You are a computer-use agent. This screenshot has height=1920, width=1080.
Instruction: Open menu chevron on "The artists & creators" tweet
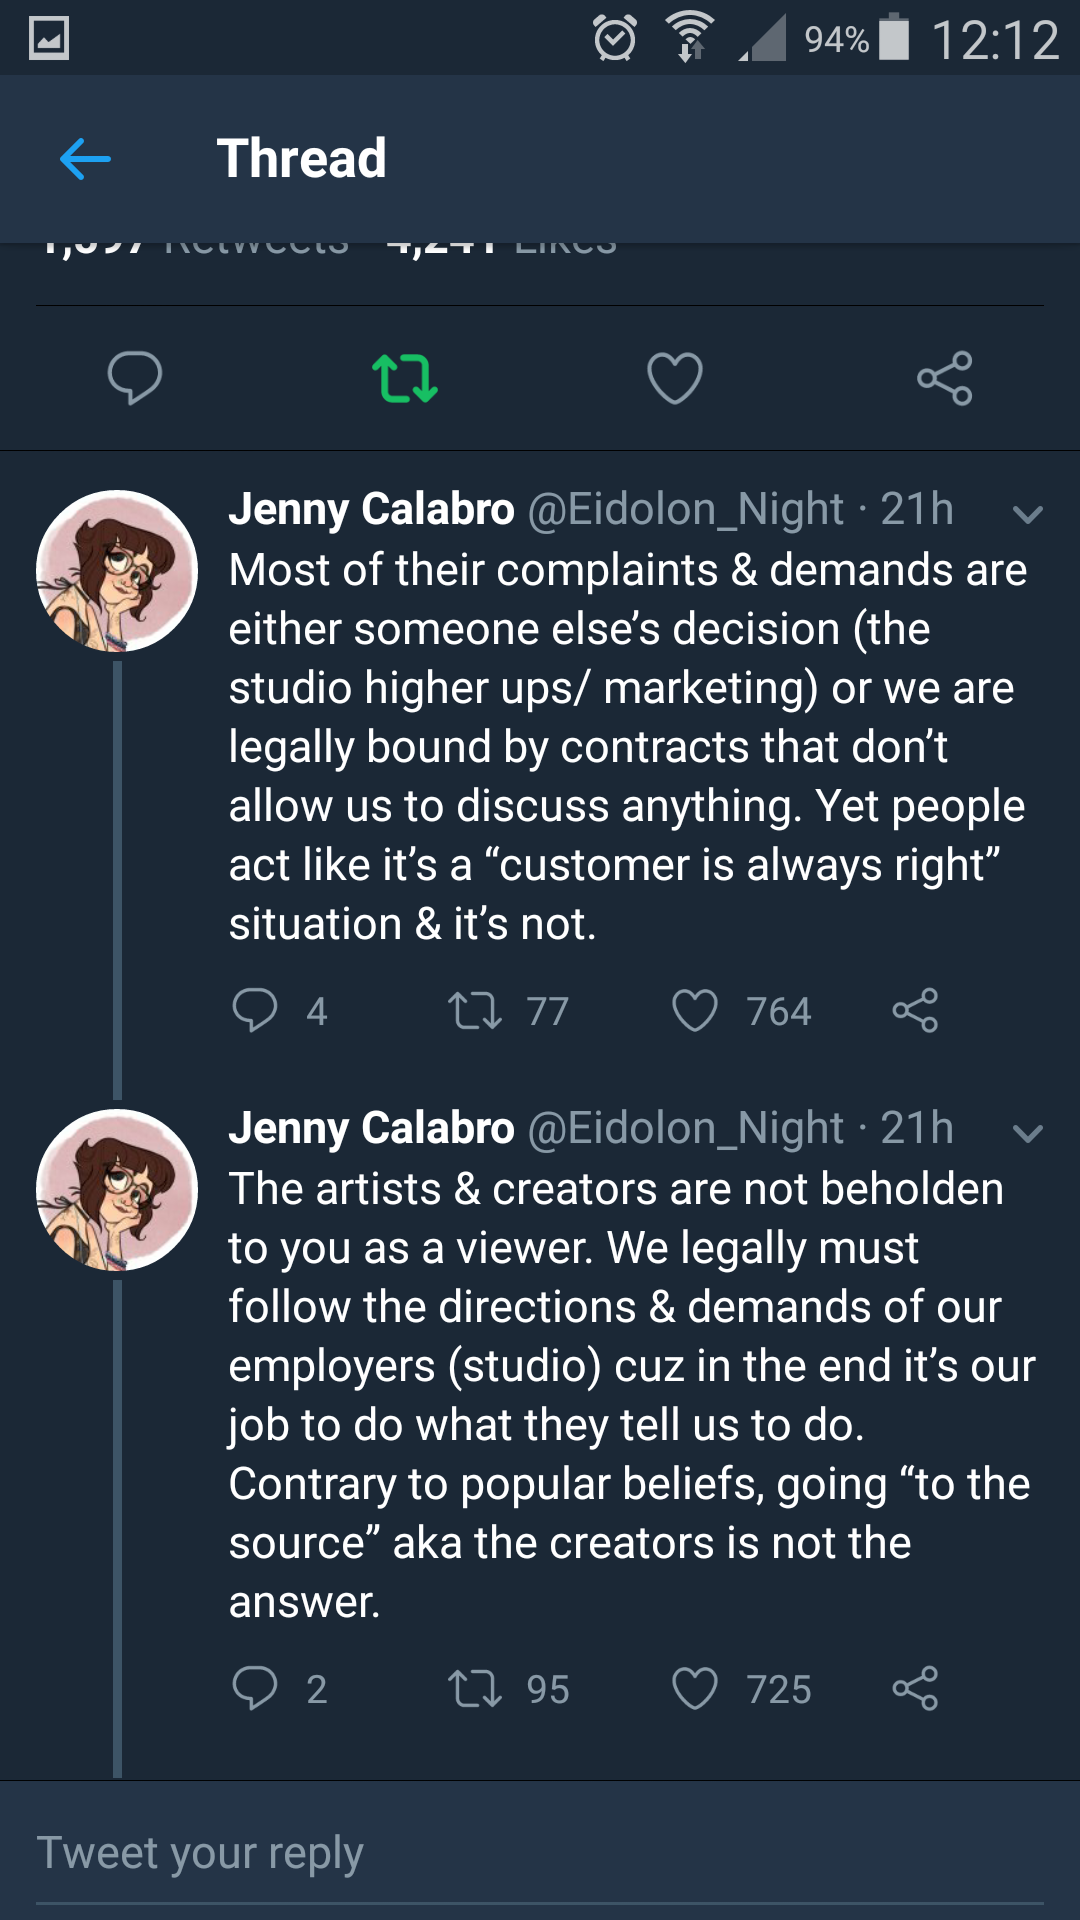click(x=1027, y=1133)
